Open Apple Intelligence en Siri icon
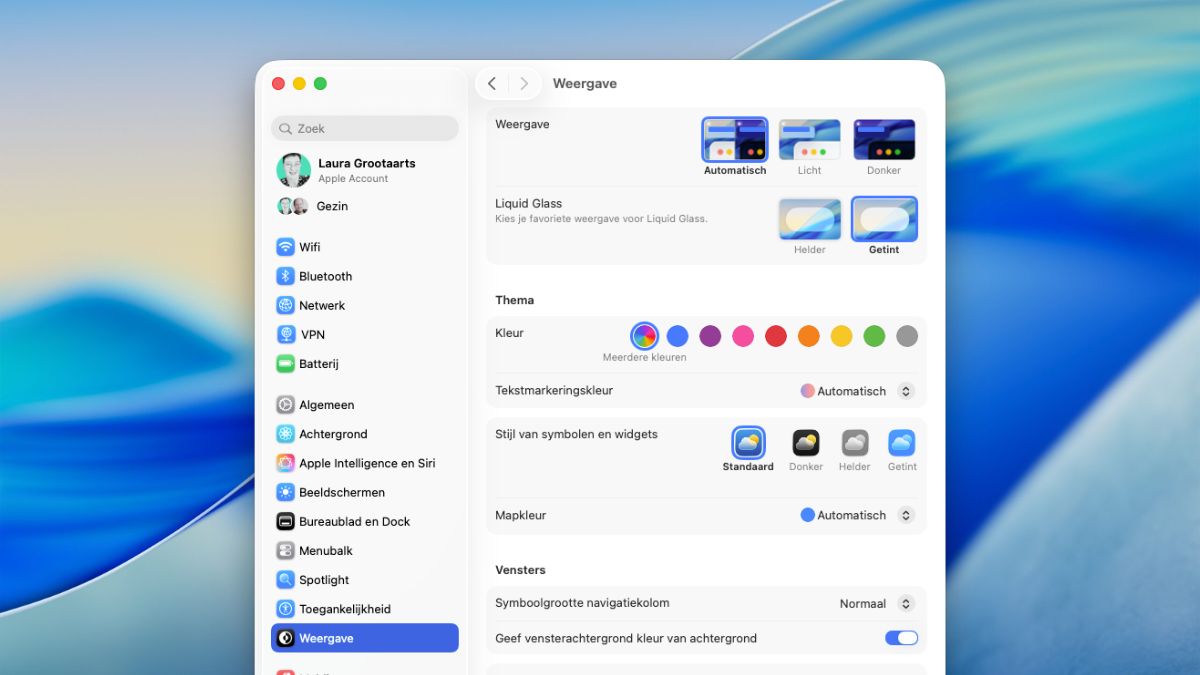Viewport: 1200px width, 675px height. coord(286,463)
